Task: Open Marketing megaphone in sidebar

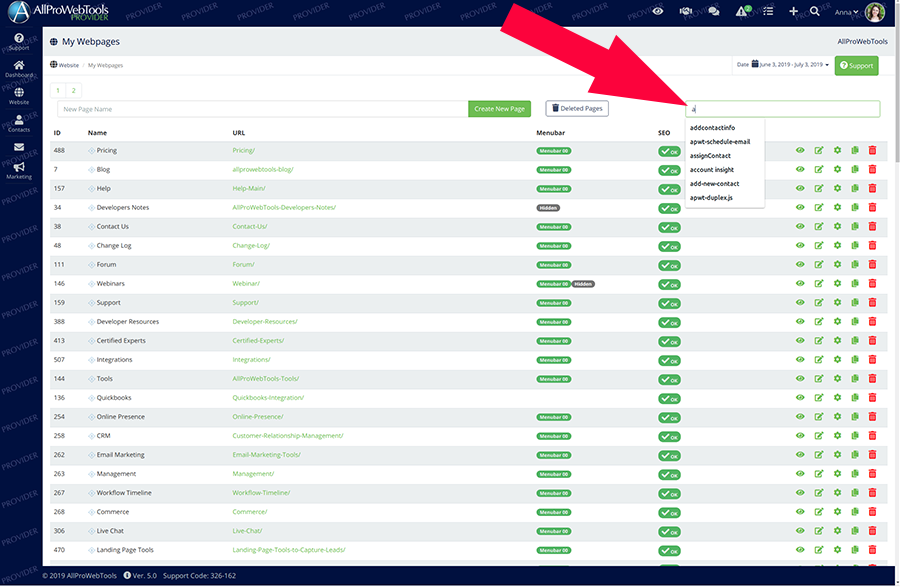Action: pos(19,170)
